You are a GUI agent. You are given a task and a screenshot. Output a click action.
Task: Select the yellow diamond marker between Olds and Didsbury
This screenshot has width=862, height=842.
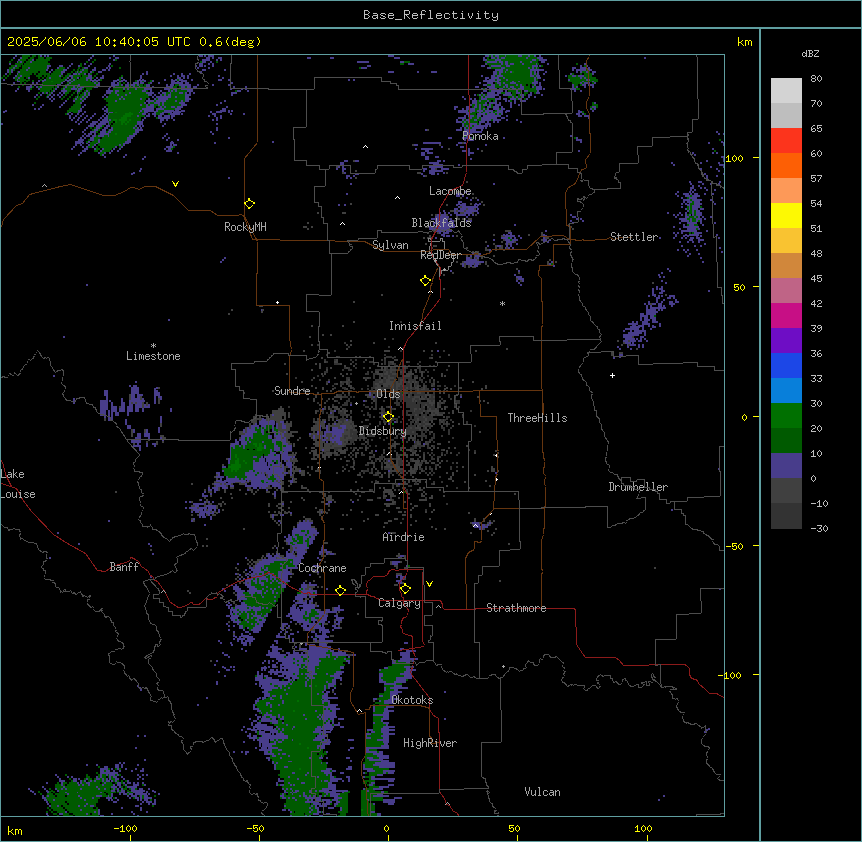tap(388, 417)
